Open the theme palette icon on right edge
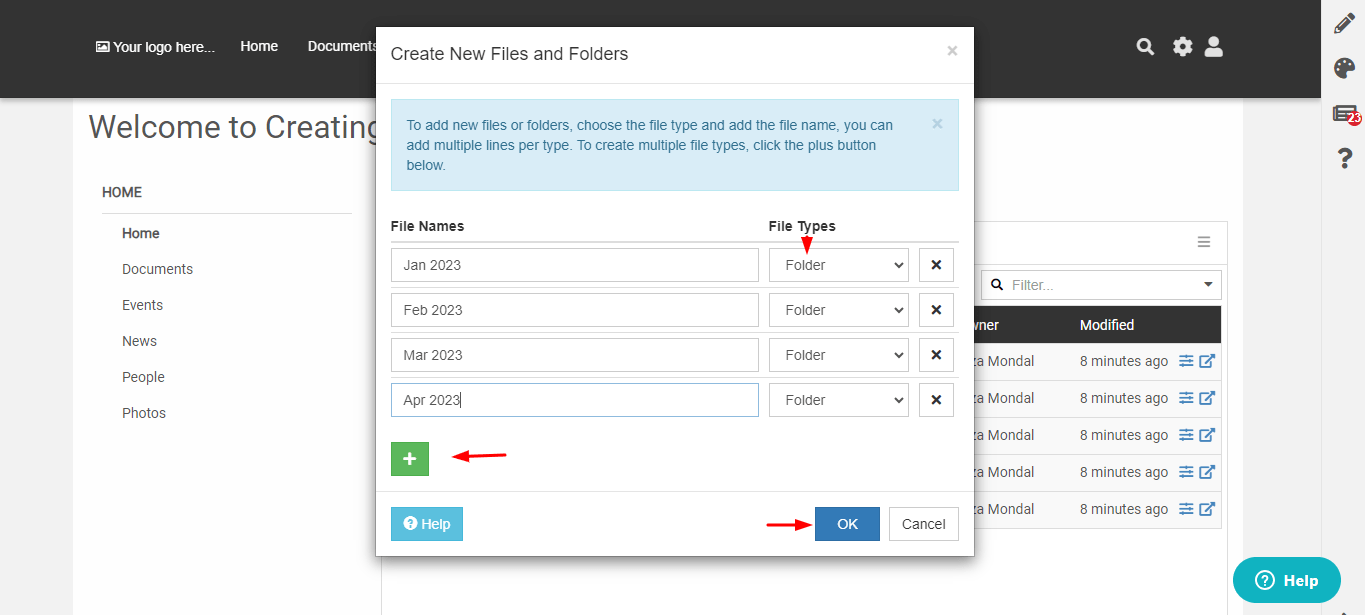The height and width of the screenshot is (615, 1365). click(x=1344, y=68)
